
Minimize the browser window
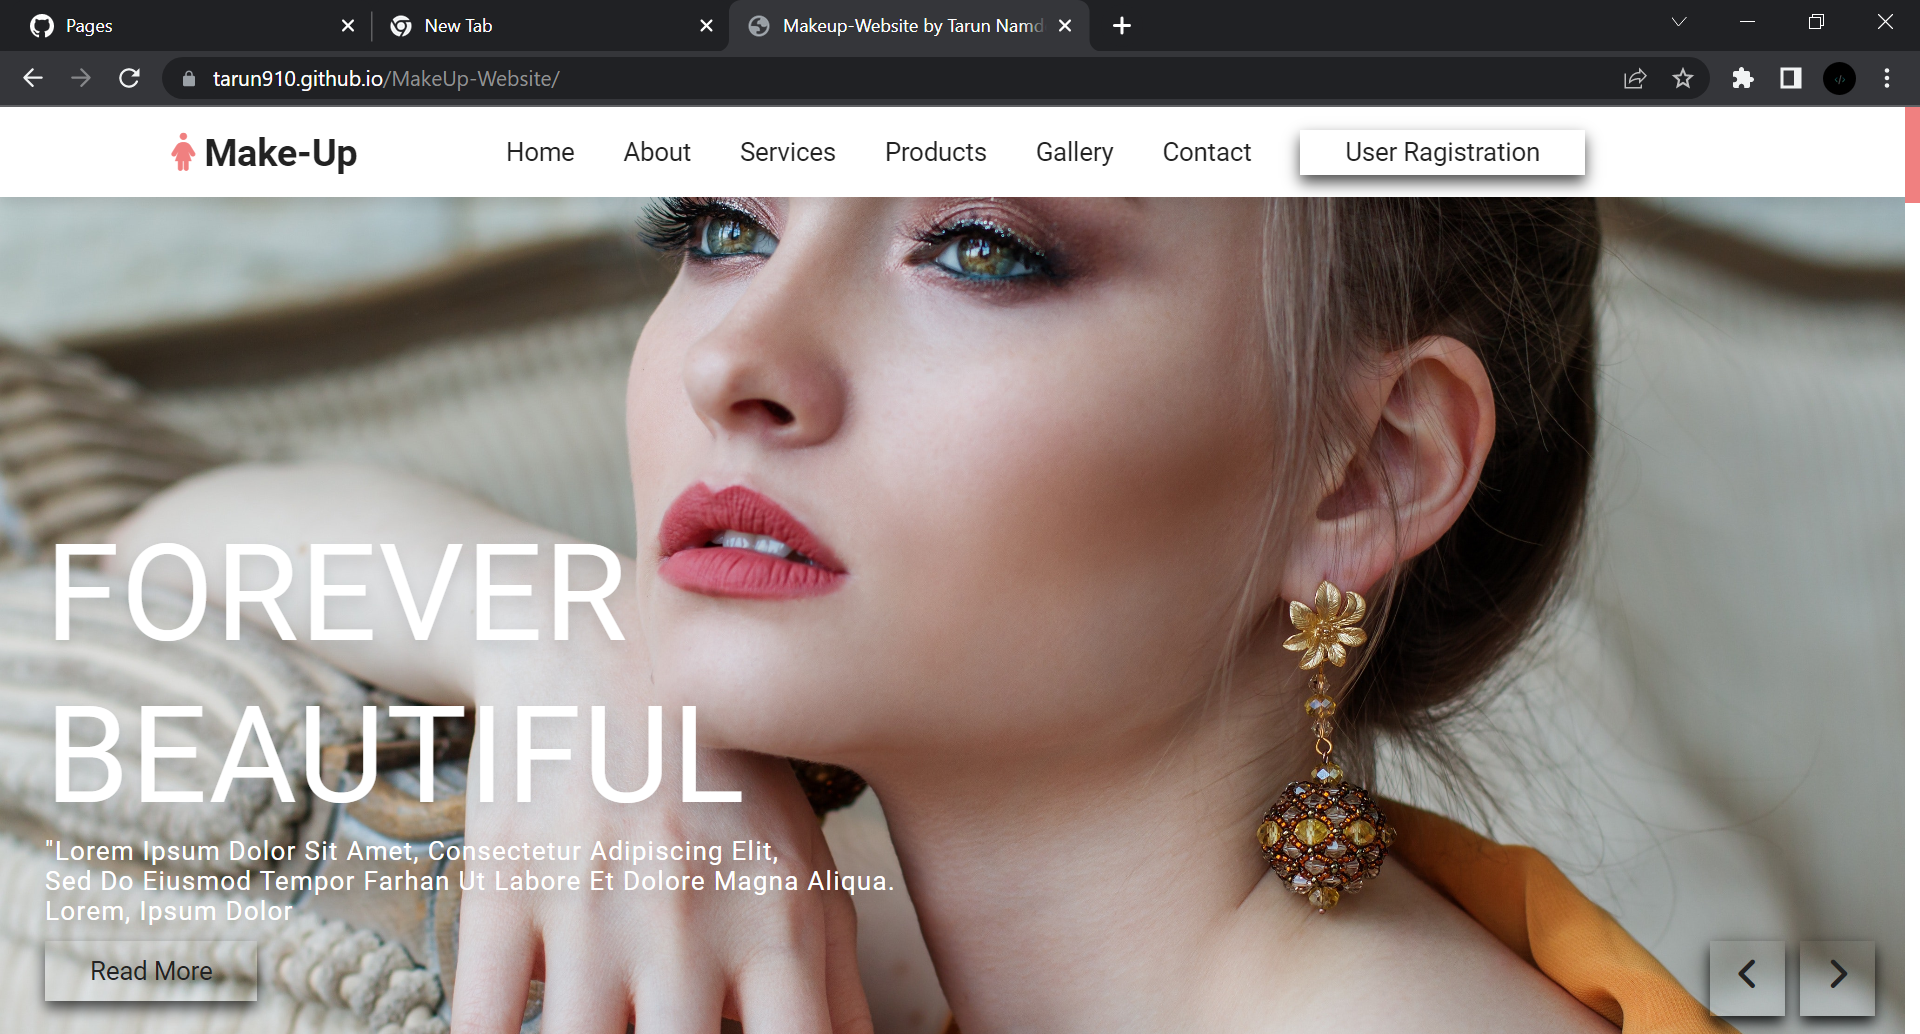(x=1748, y=22)
